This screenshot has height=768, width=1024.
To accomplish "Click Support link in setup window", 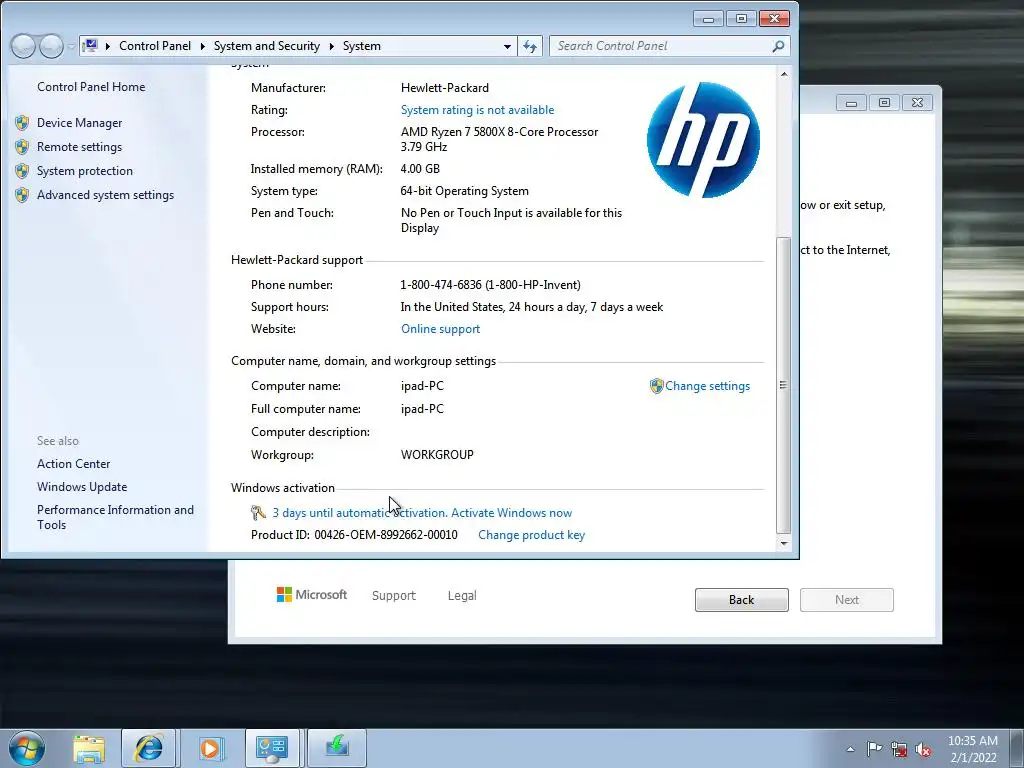I will (x=394, y=596).
